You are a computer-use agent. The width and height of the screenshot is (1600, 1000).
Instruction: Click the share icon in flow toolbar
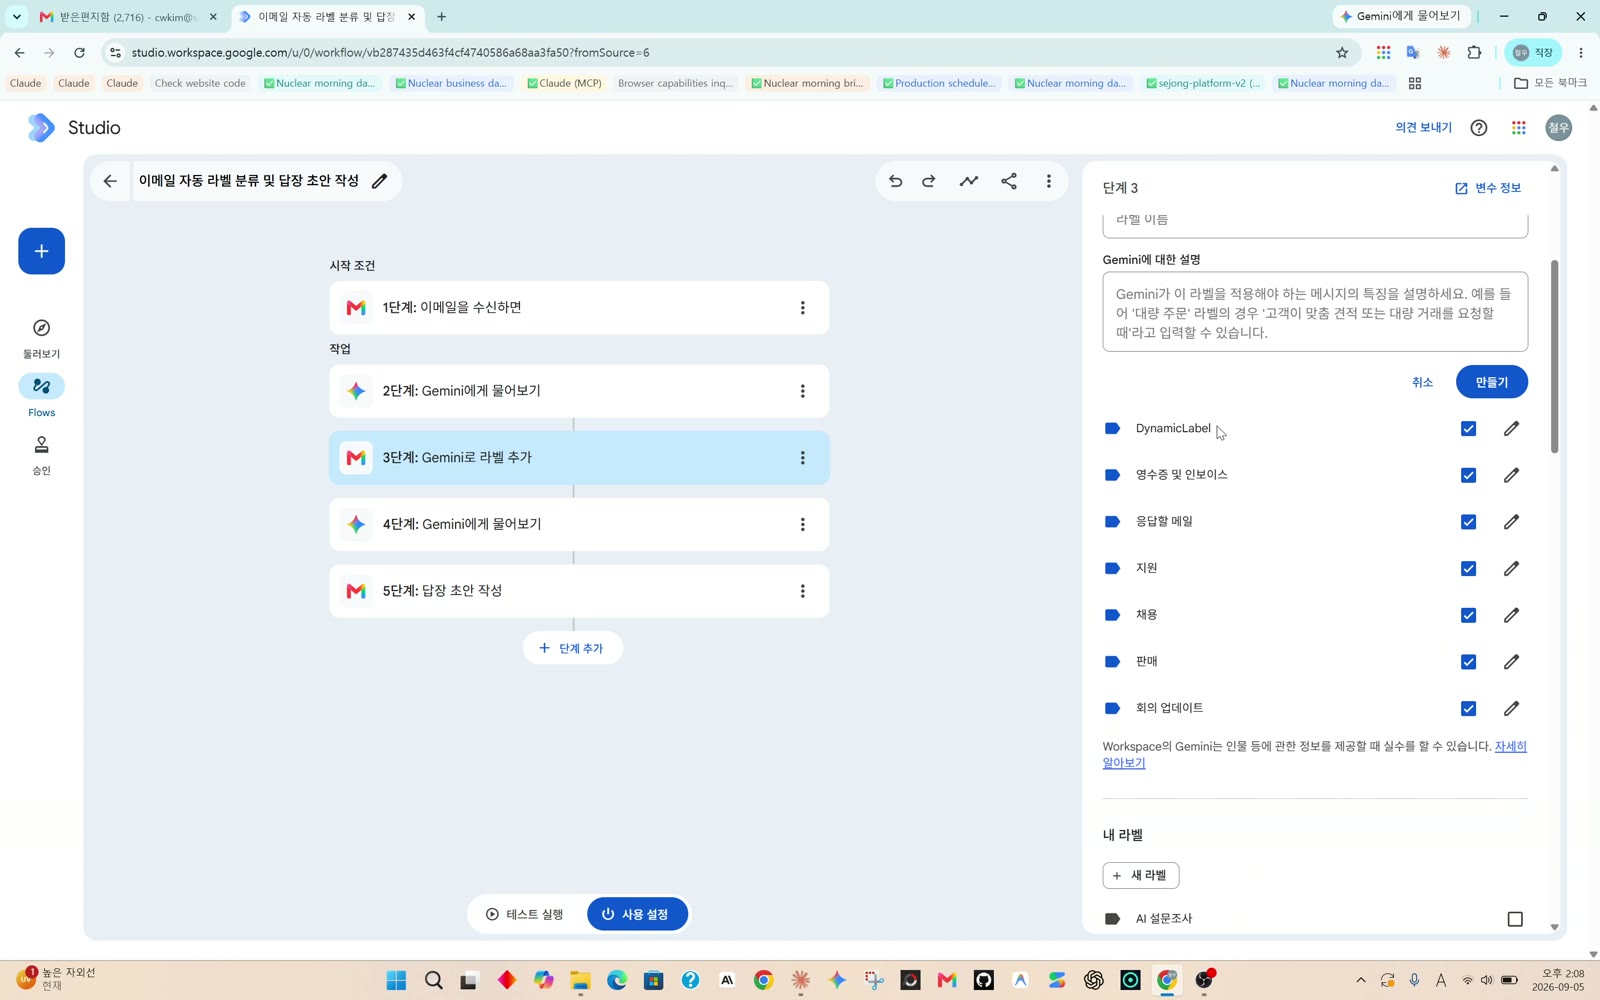pos(1009,181)
